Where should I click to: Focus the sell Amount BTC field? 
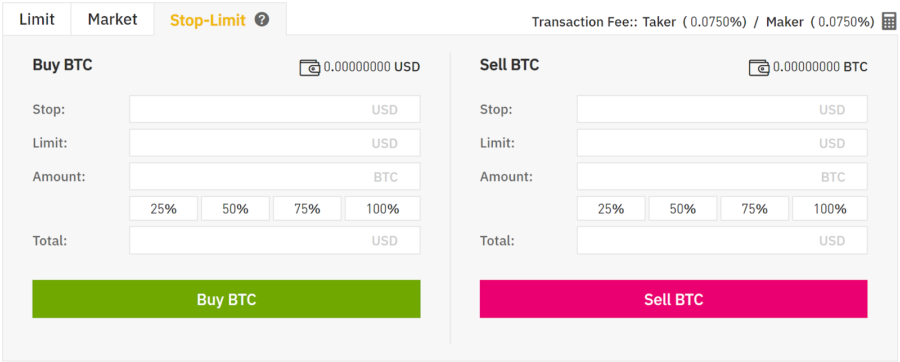coord(722,176)
